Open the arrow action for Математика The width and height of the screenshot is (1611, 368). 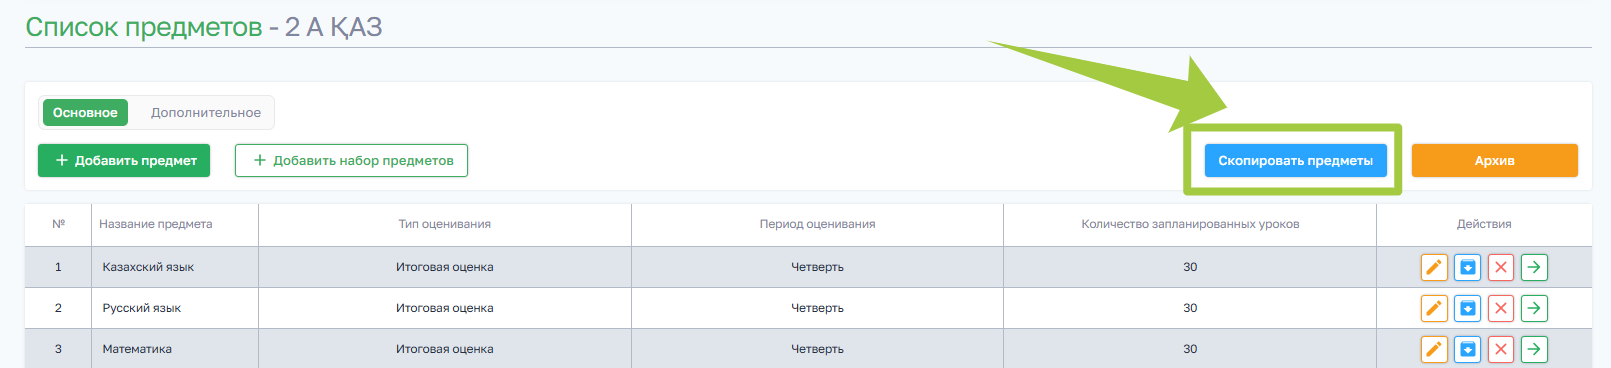(1534, 349)
